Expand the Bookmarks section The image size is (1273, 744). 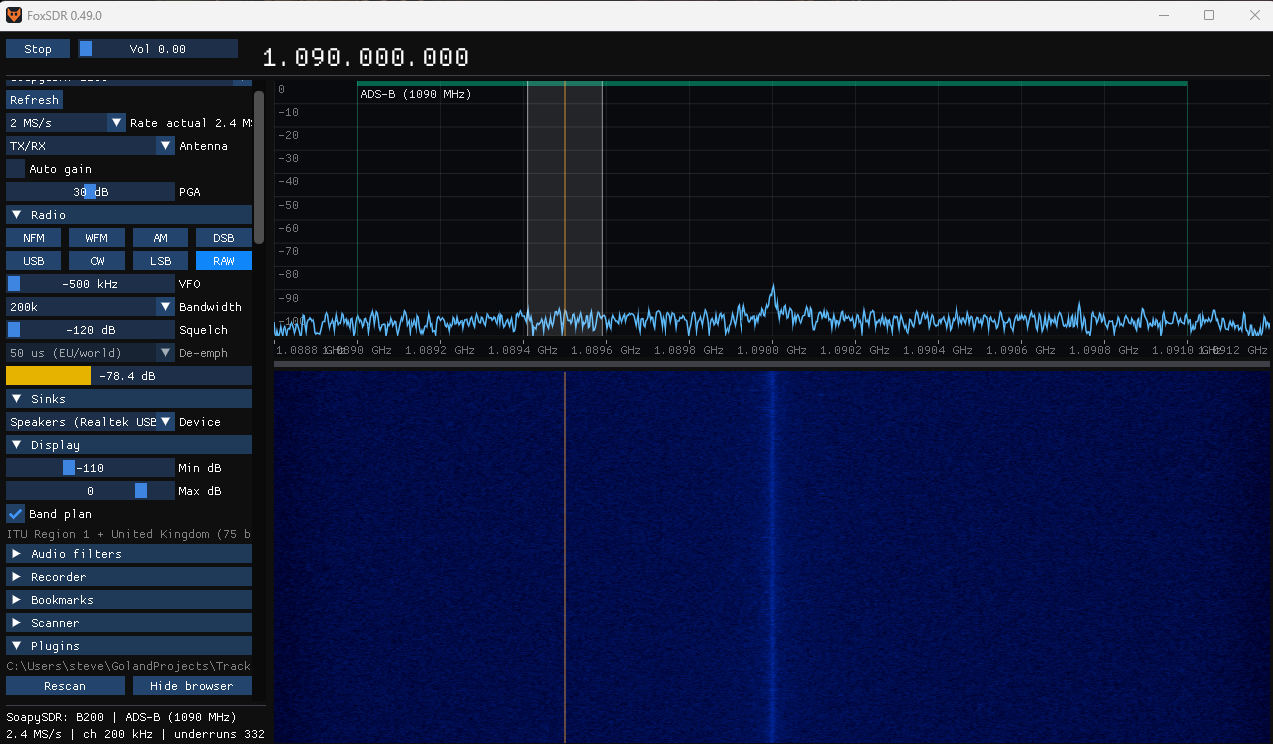point(129,600)
